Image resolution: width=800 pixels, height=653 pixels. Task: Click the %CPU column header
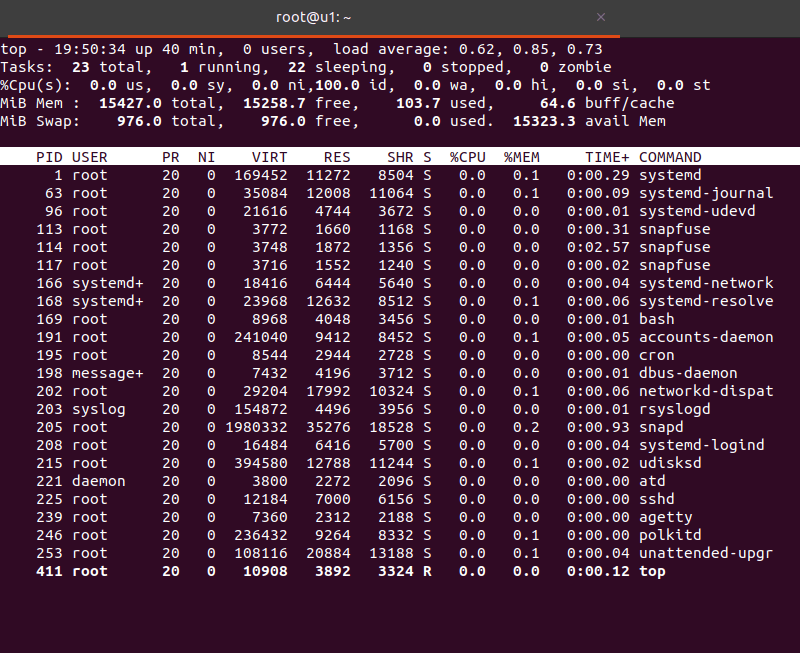pos(467,157)
